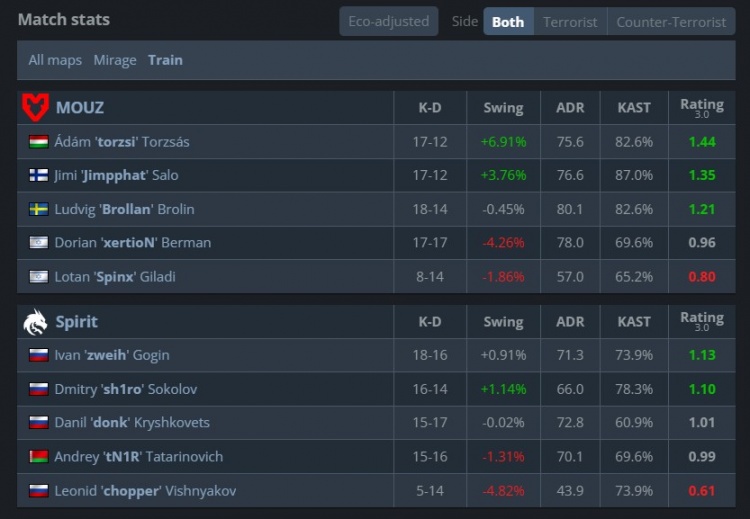Click the Finnish flag beside Jimpphat
This screenshot has height=519, width=750.
click(x=38, y=175)
